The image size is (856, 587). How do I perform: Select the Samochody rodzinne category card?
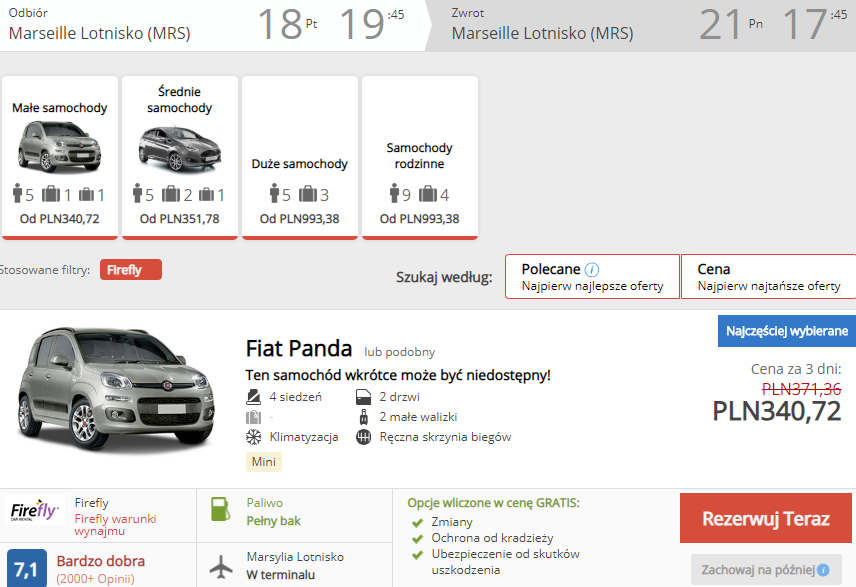tap(420, 157)
